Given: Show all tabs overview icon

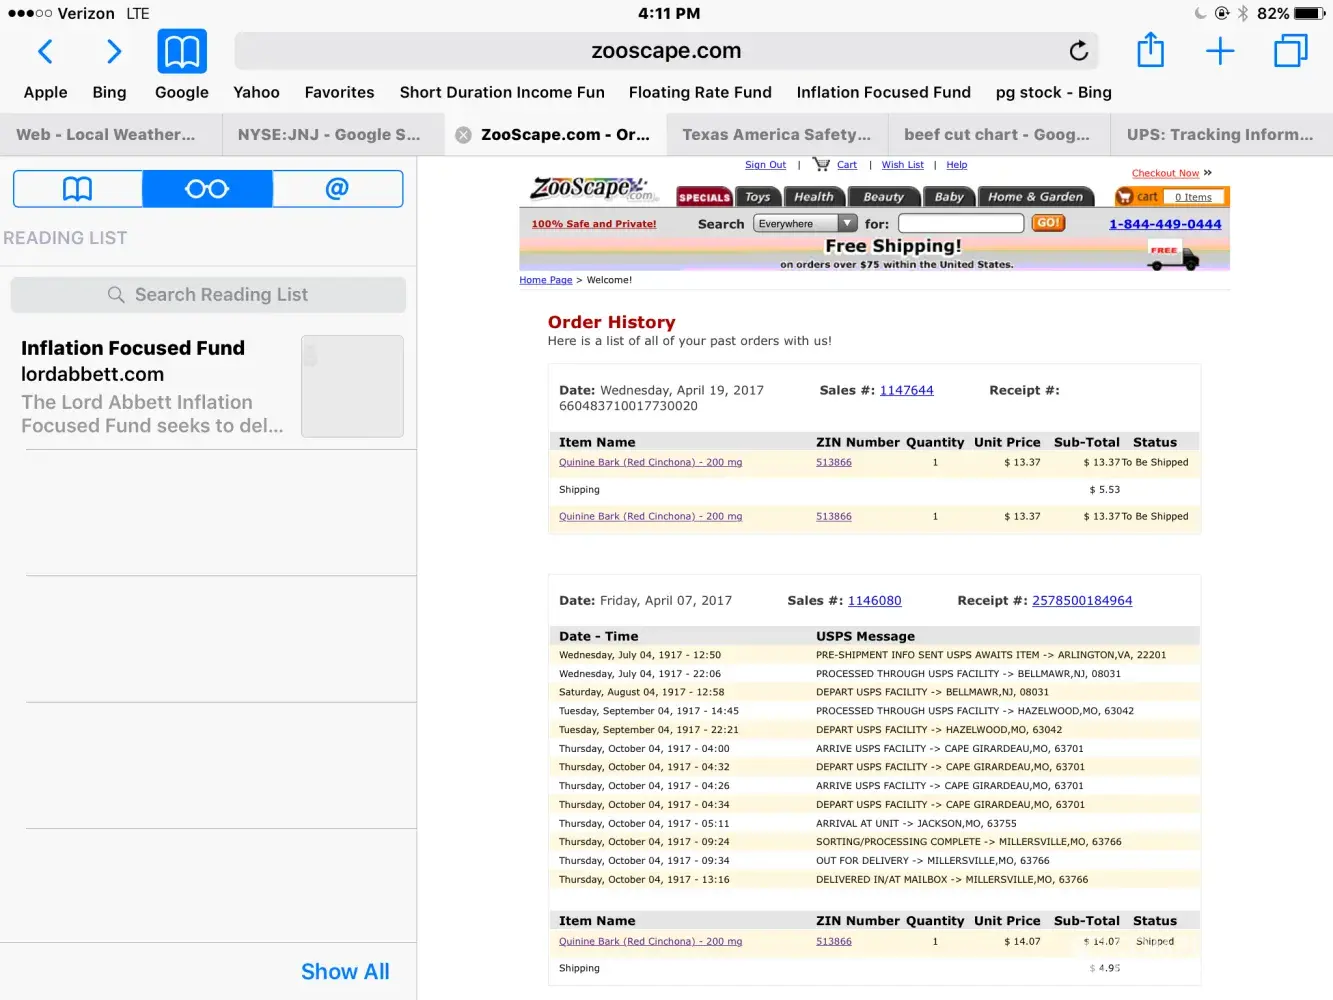Looking at the screenshot, I should point(1290,51).
